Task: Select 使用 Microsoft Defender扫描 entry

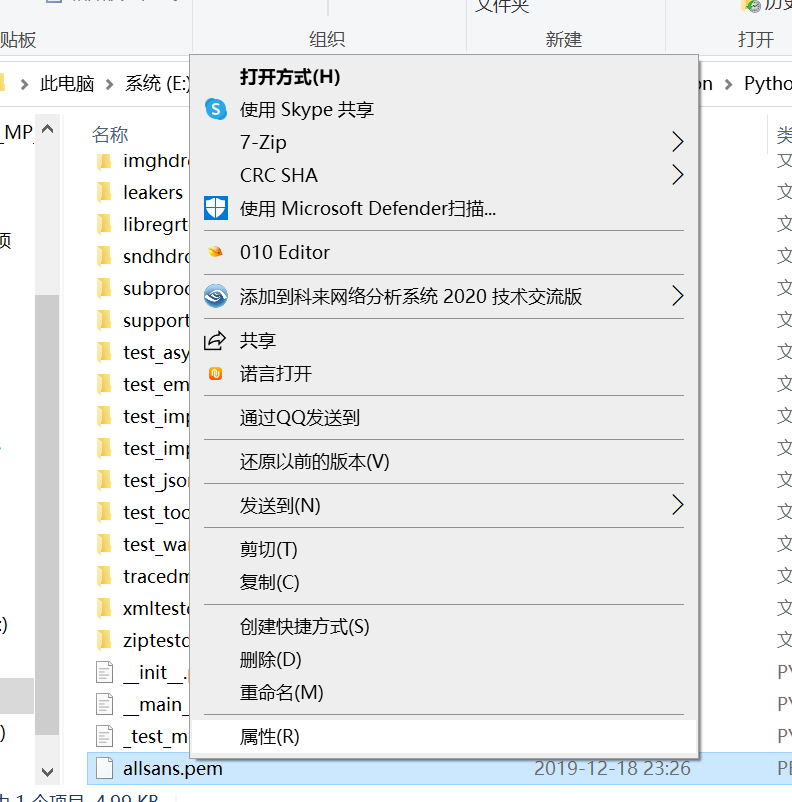Action: 444,208
